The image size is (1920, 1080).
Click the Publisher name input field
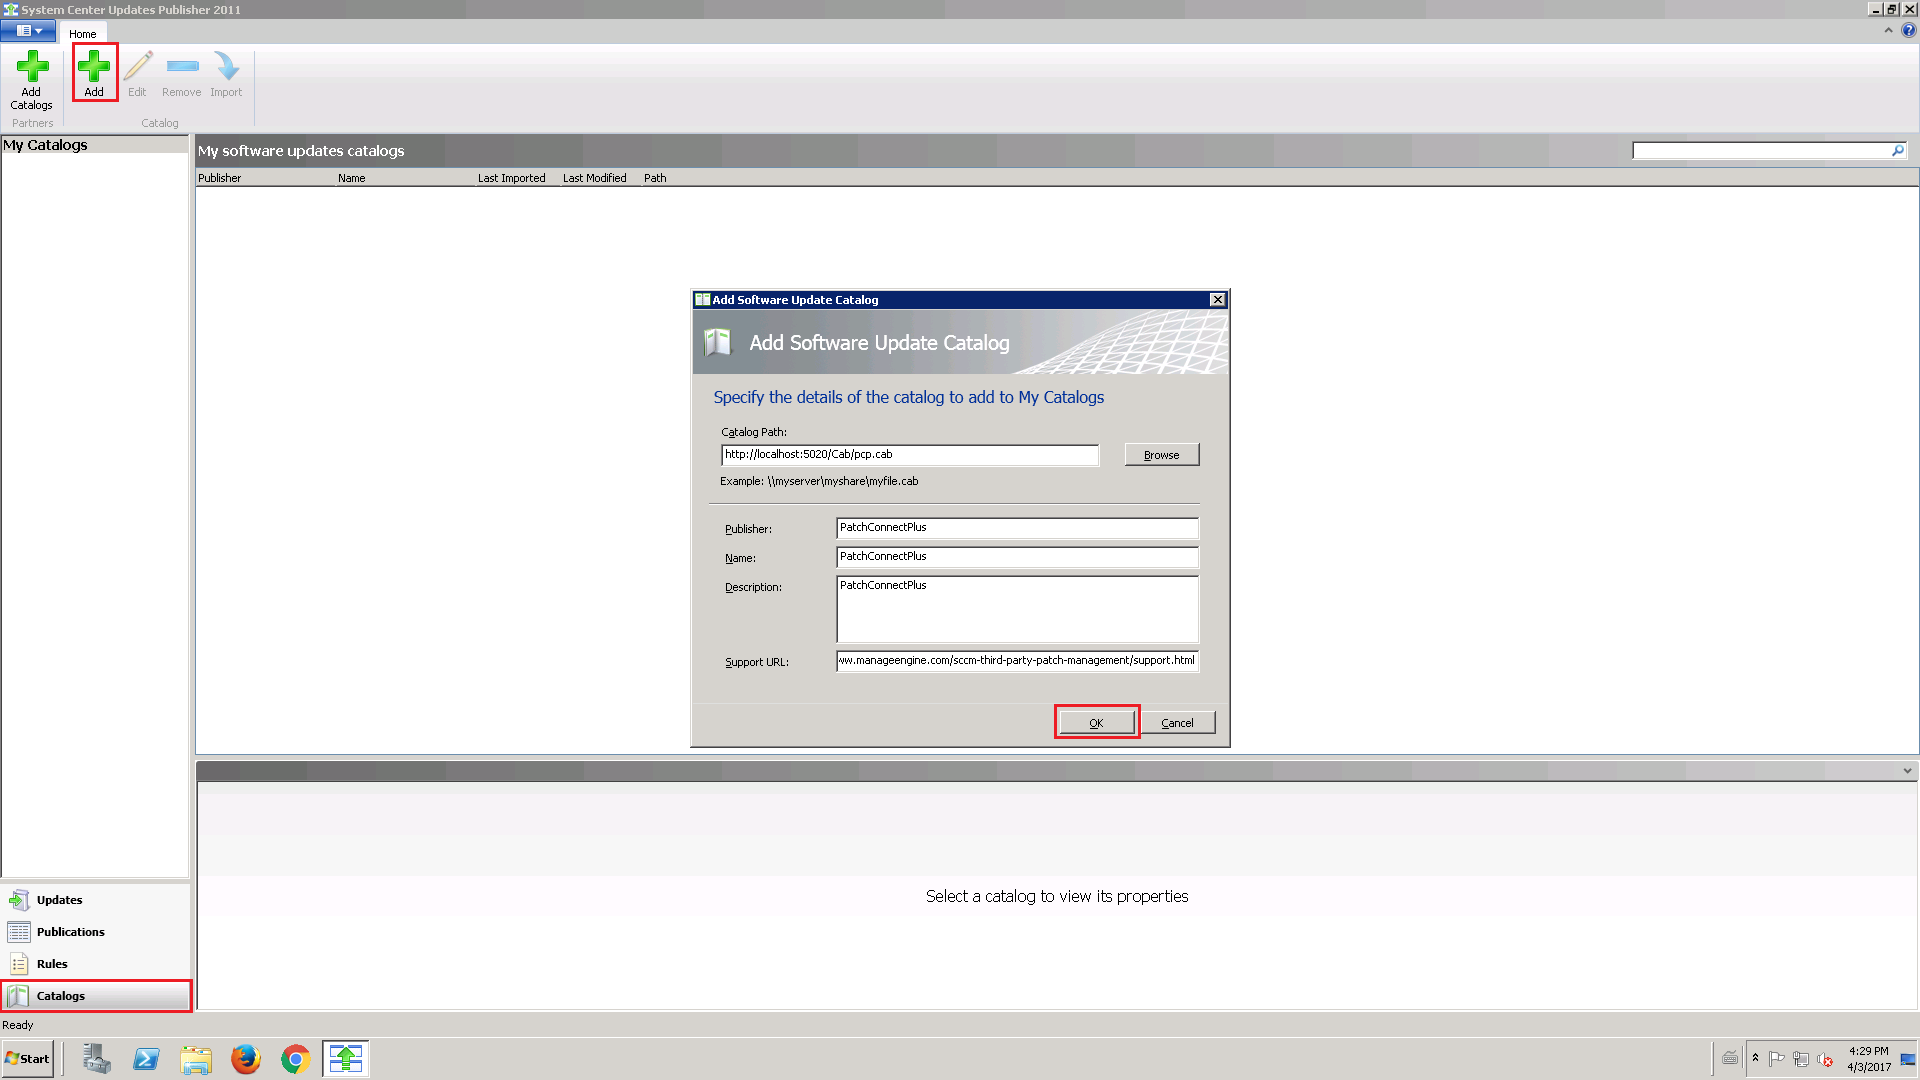(1015, 526)
